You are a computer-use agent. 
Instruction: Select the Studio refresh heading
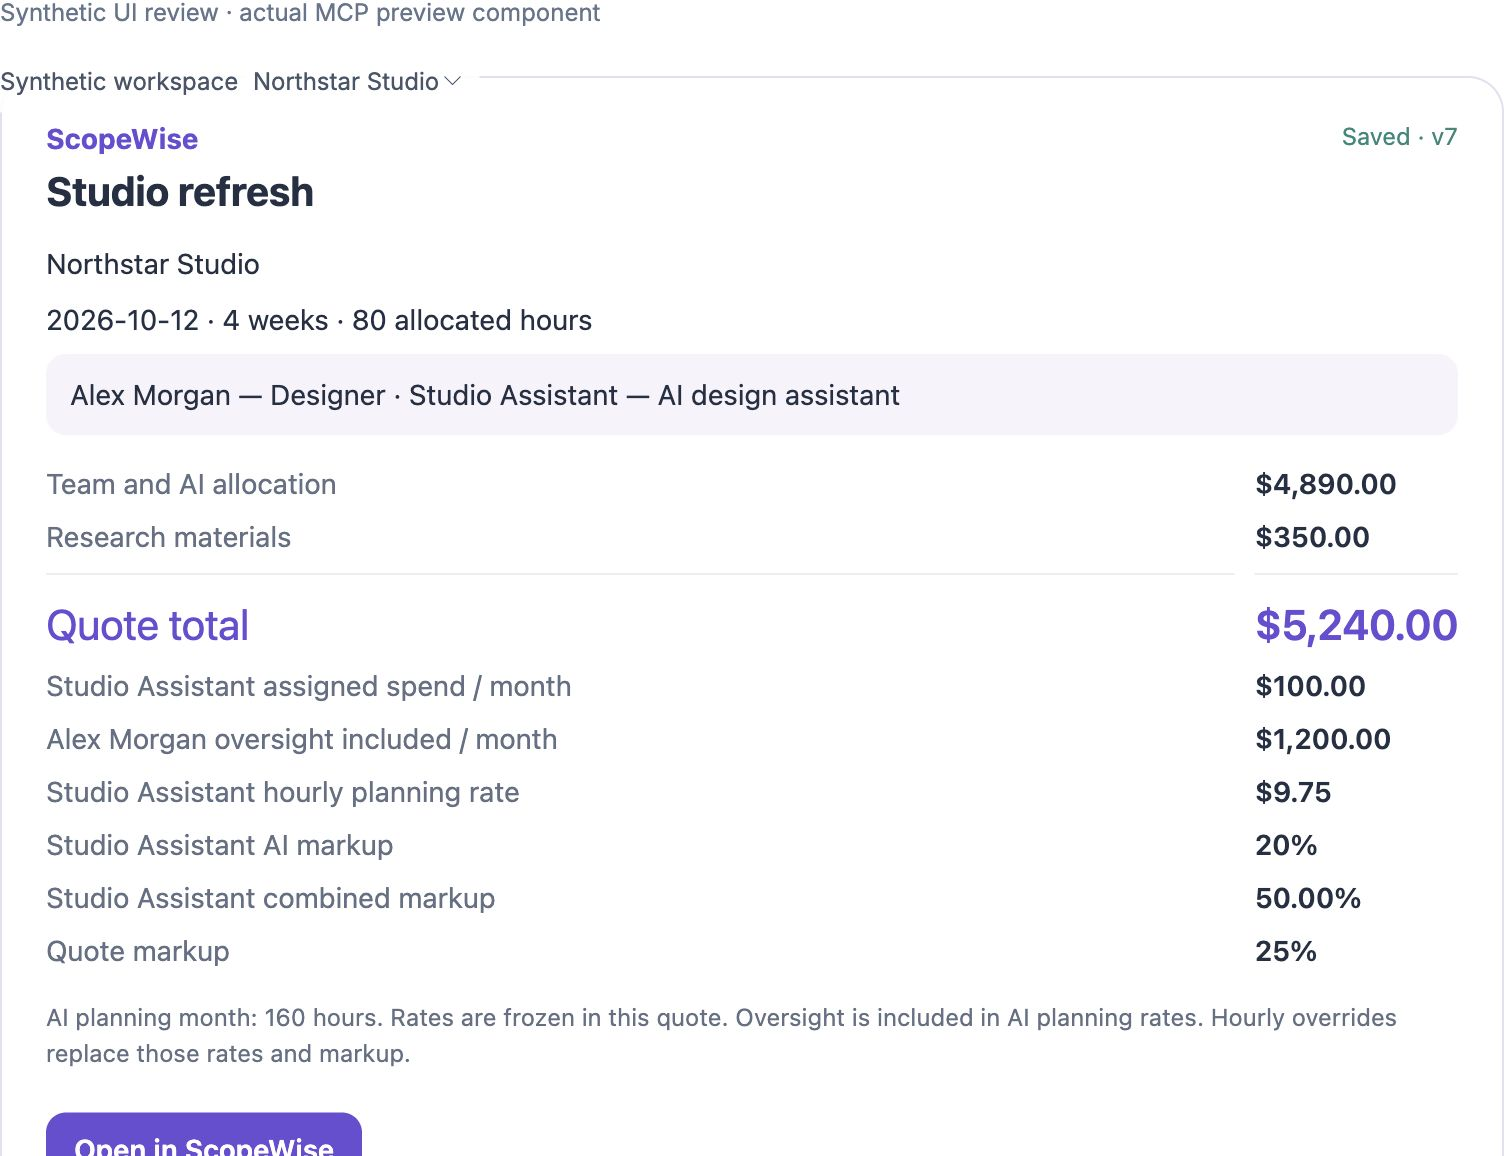[x=180, y=192]
